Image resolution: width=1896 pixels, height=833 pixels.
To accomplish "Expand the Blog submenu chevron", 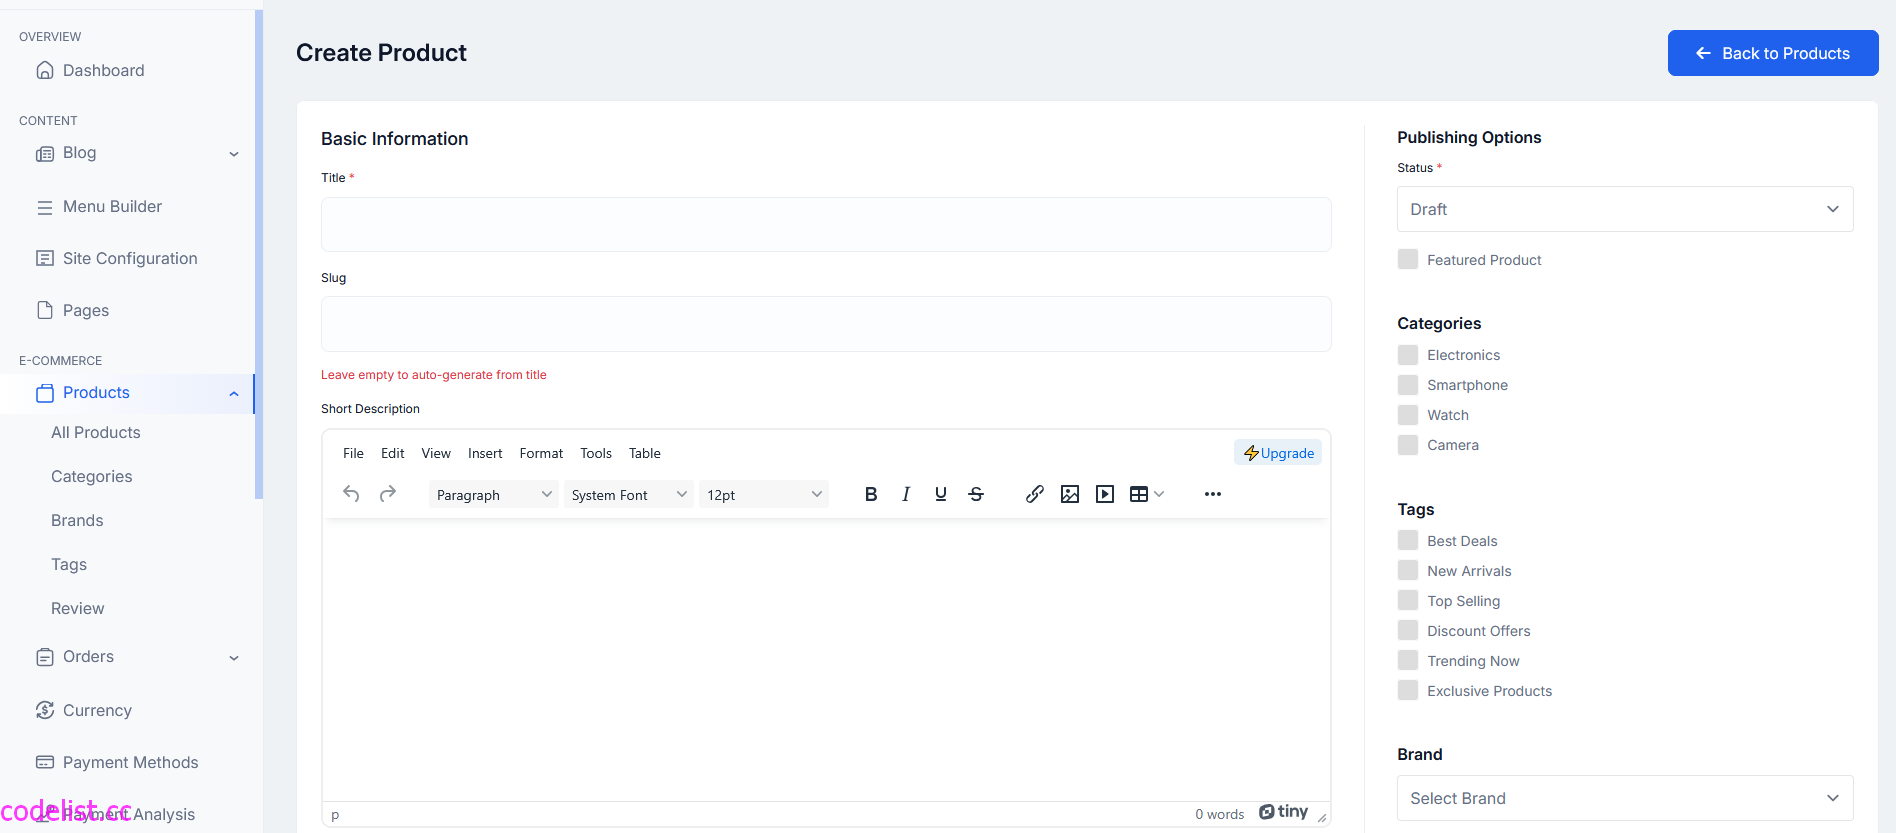I will [234, 154].
